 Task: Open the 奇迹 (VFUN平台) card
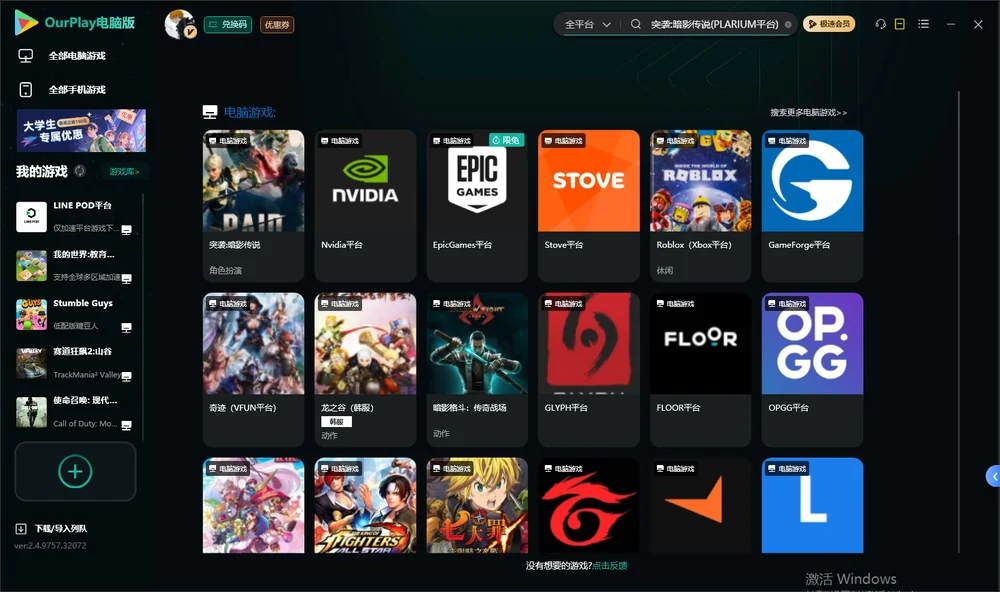(254, 369)
